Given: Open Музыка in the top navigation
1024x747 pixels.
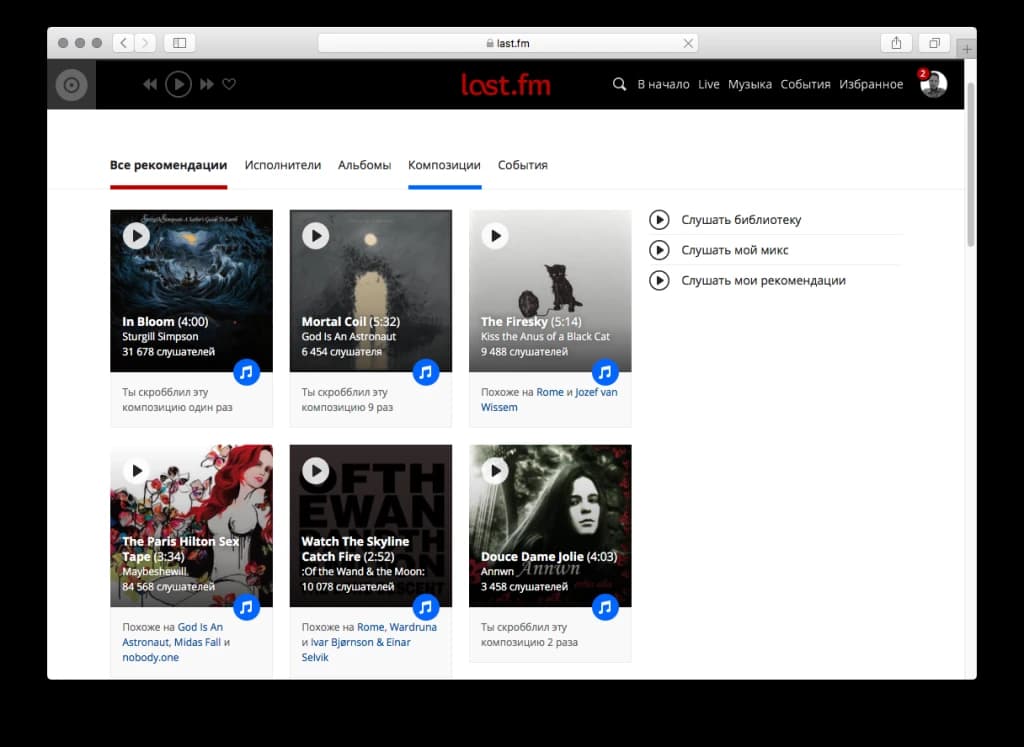Looking at the screenshot, I should [749, 85].
